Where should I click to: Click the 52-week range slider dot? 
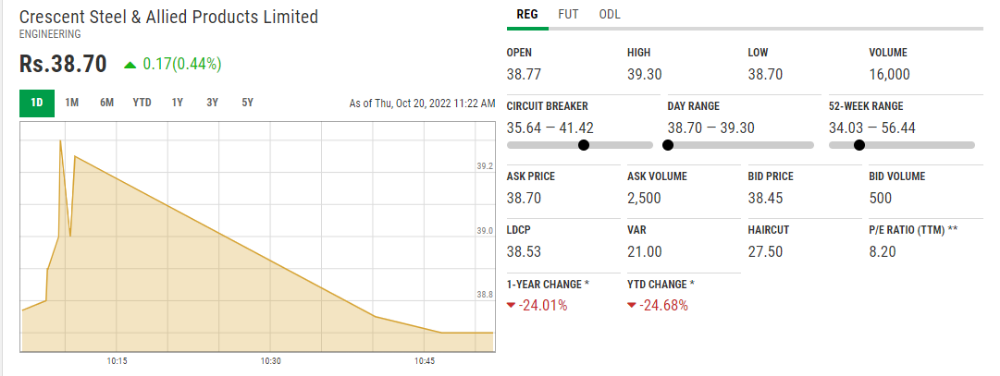point(859,145)
